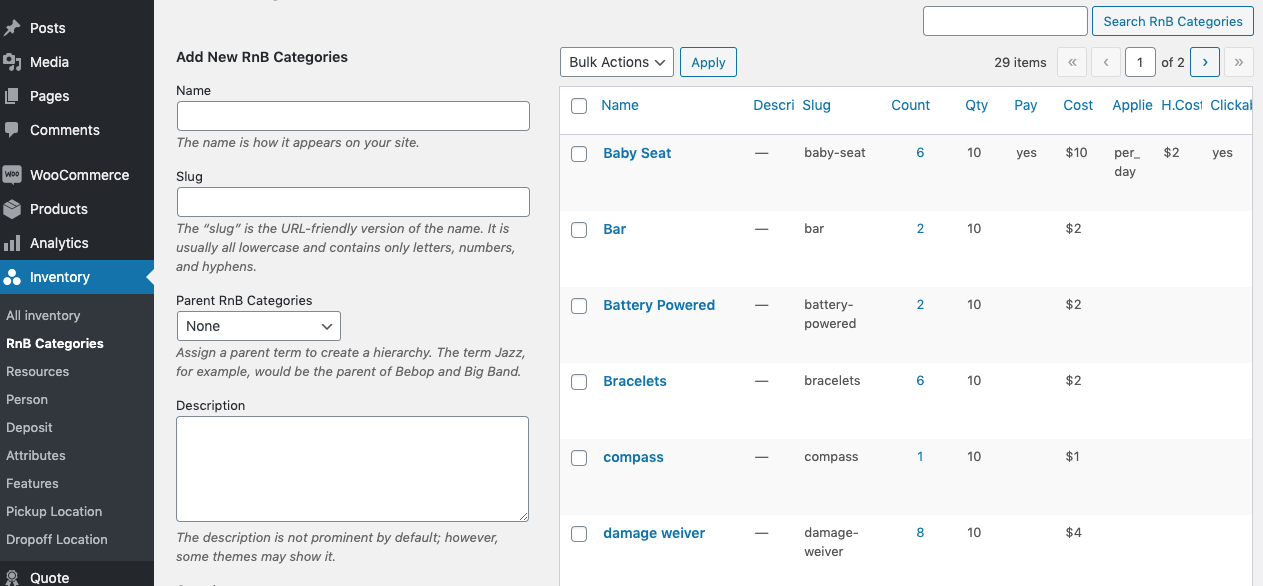Image resolution: width=1263 pixels, height=586 pixels.
Task: Open the Bulk Actions dropdown
Action: coord(616,62)
